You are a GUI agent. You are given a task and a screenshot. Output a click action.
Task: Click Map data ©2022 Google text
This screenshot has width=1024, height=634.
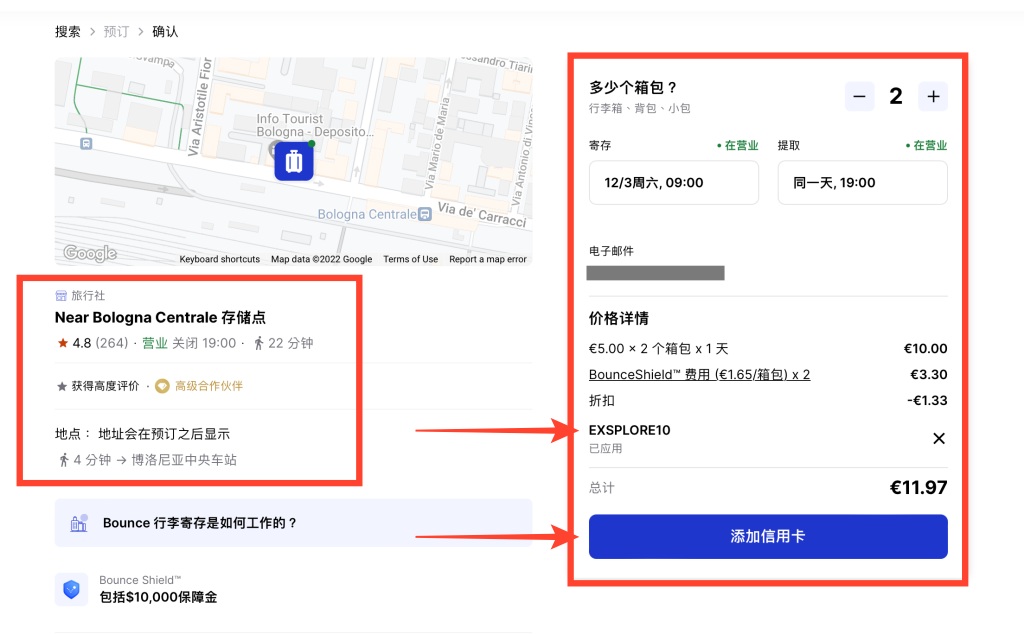321,259
